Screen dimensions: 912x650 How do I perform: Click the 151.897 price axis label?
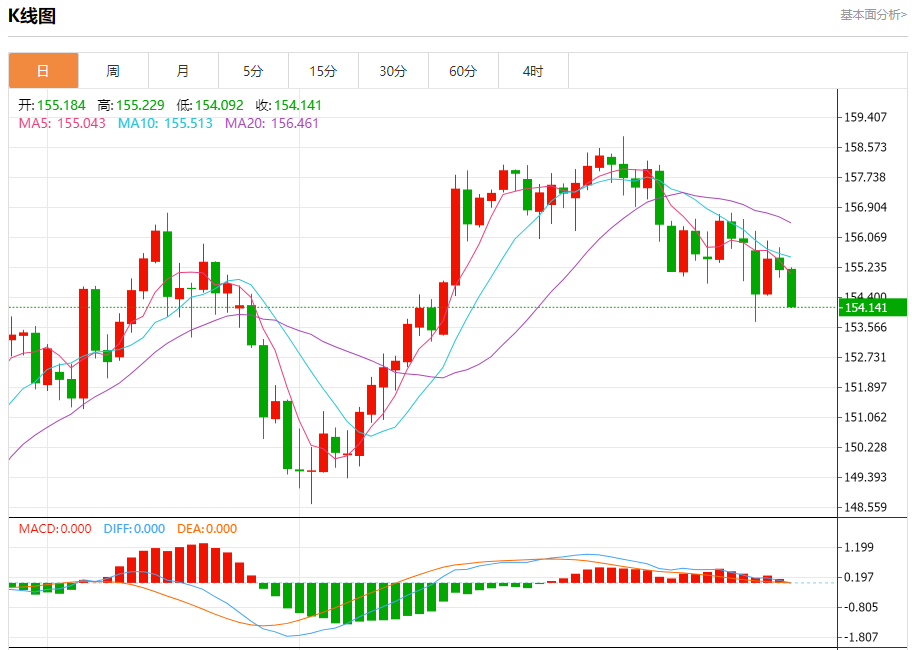(x=865, y=387)
